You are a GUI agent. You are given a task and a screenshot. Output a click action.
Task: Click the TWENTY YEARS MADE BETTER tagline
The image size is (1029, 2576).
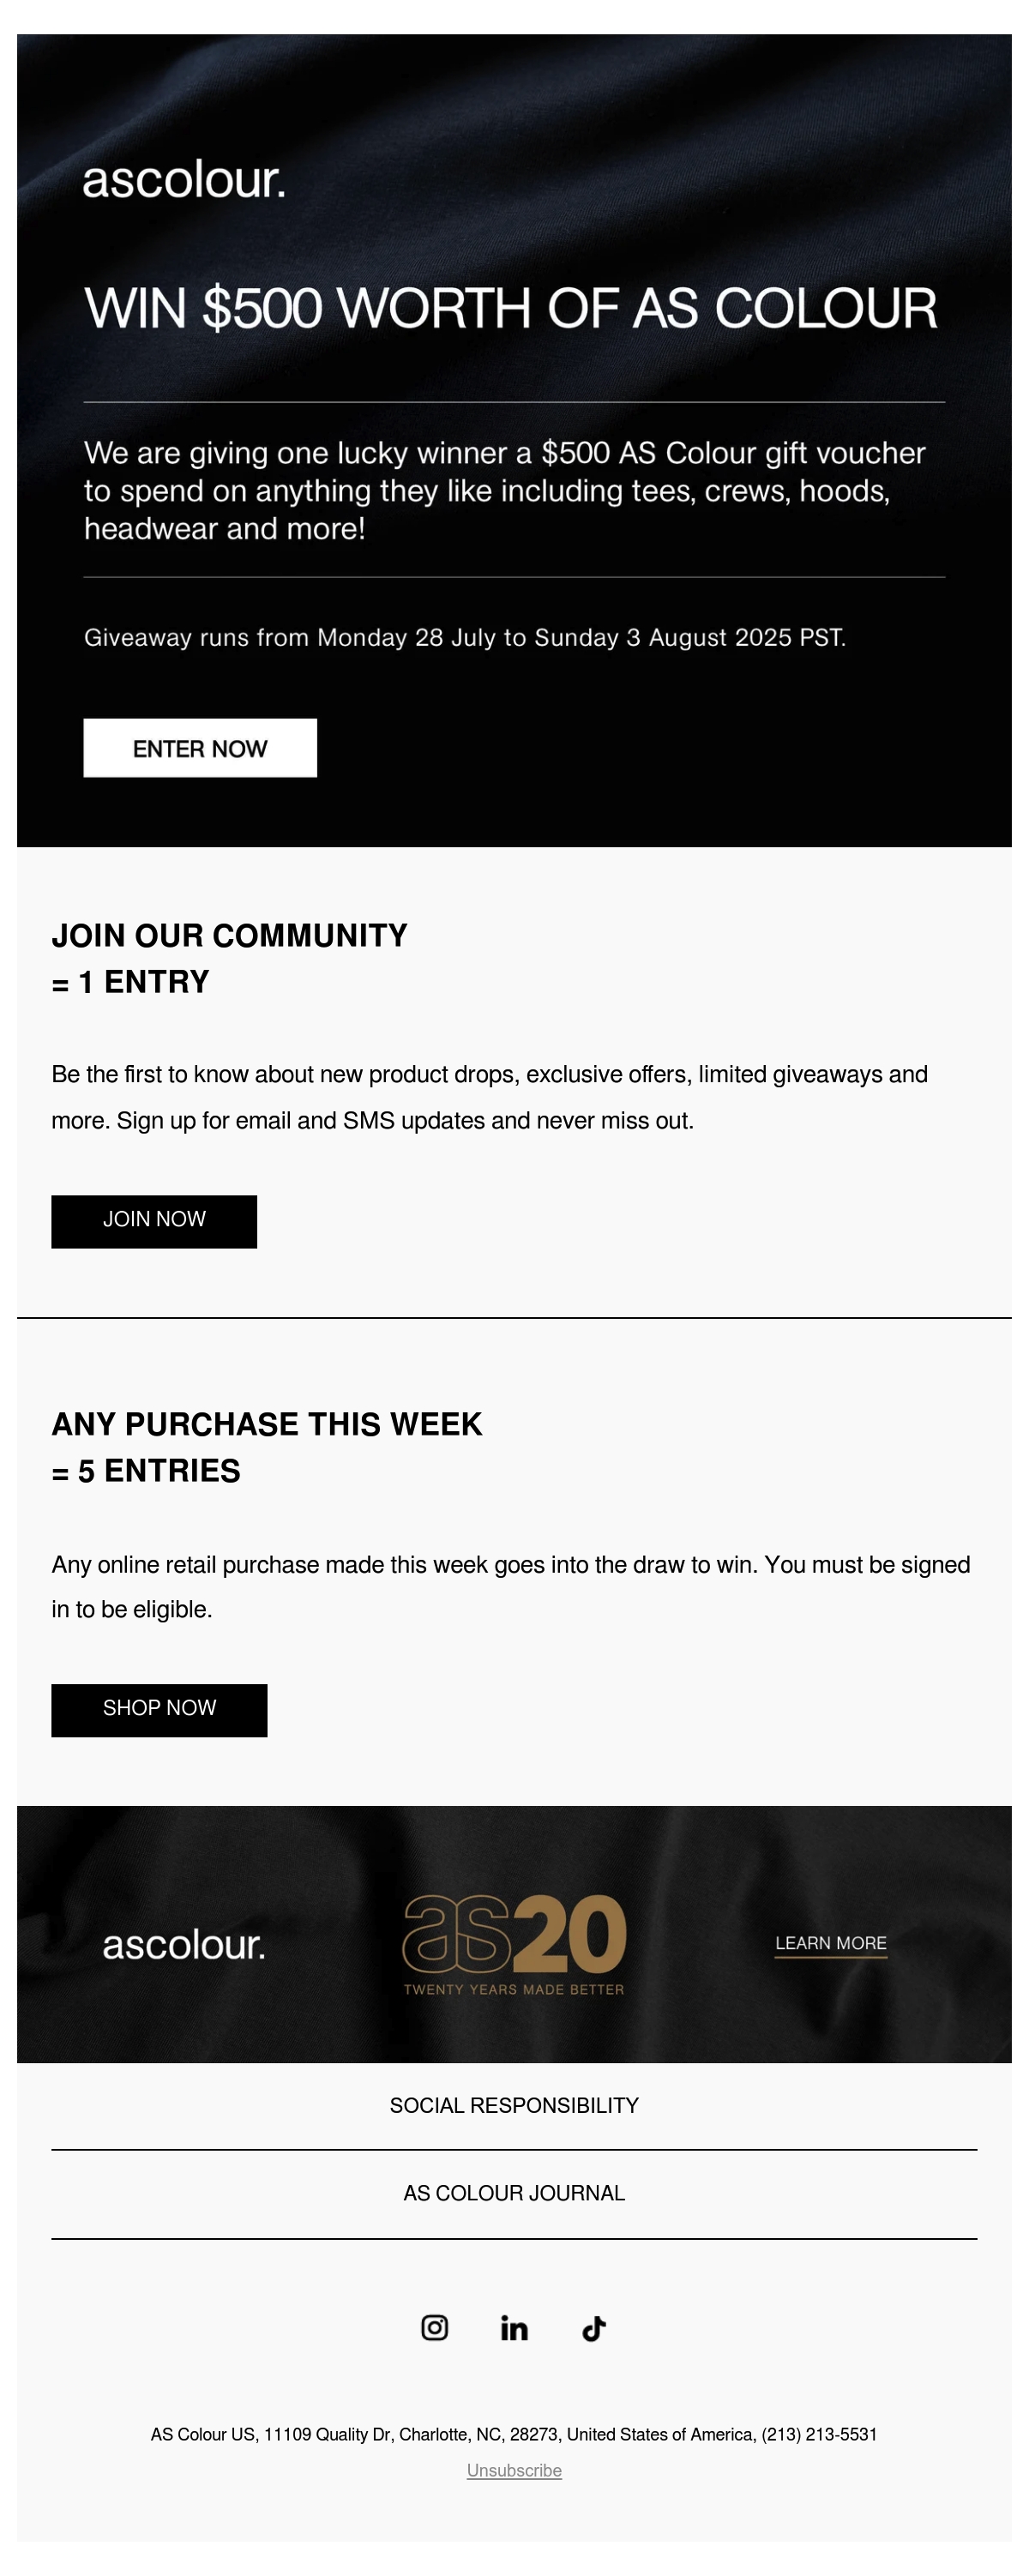coord(514,1989)
